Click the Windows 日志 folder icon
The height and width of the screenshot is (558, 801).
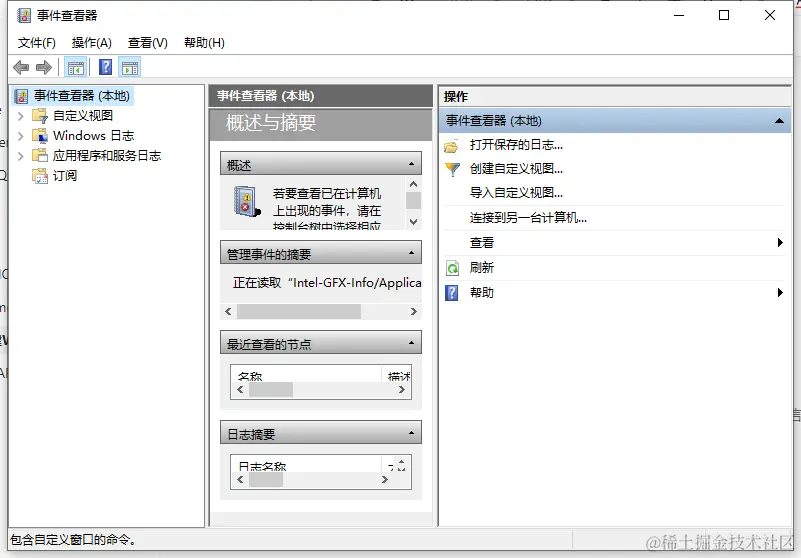click(39, 136)
